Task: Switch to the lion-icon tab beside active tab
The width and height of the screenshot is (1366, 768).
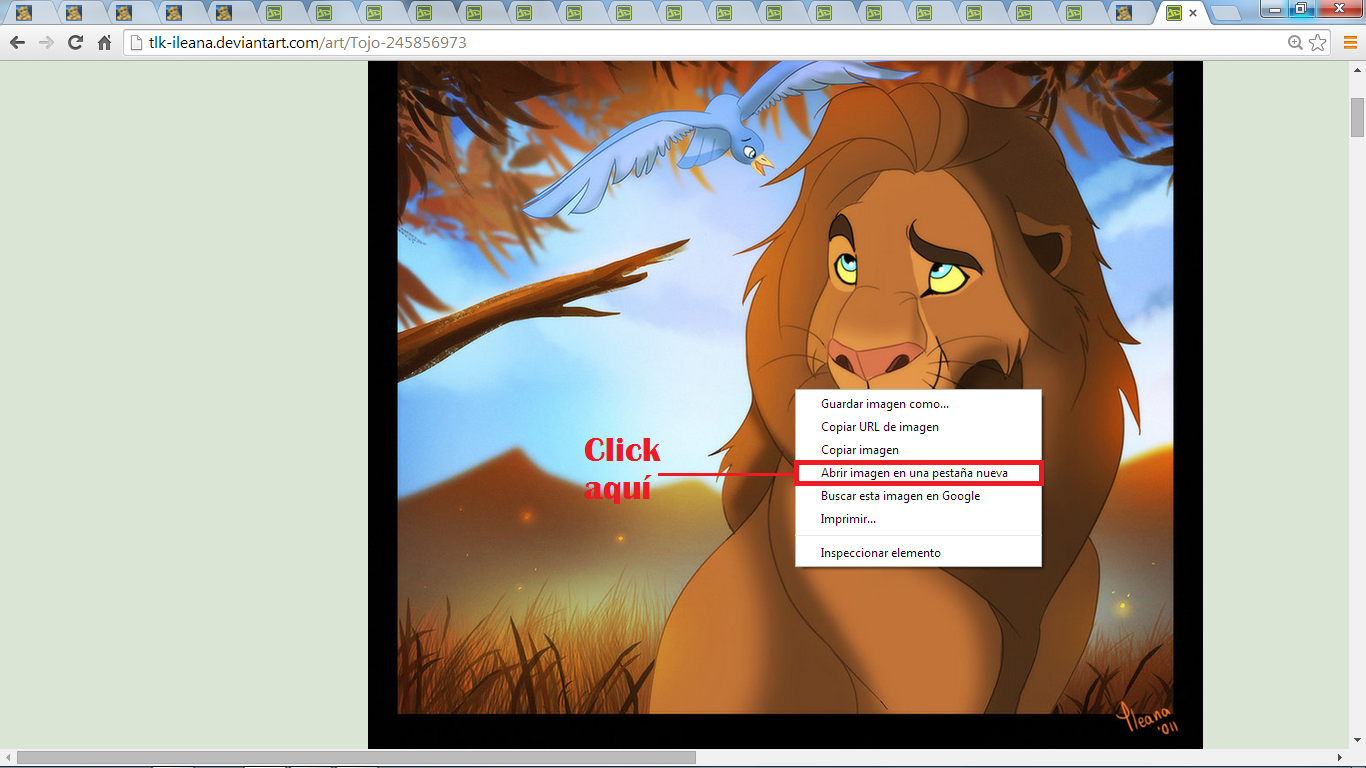Action: click(1124, 13)
